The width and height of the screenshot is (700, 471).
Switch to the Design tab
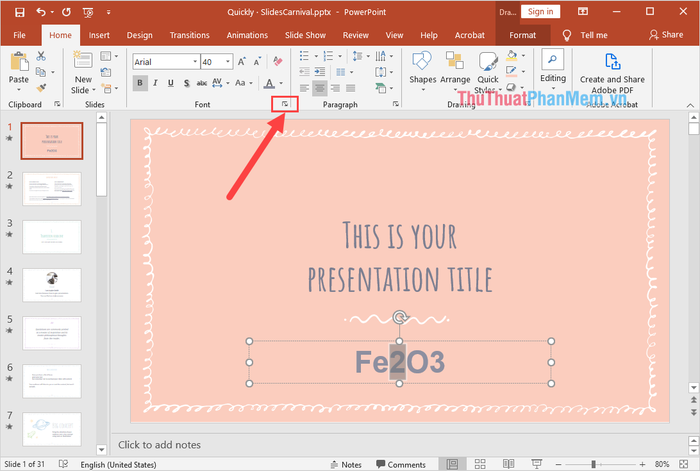(139, 35)
